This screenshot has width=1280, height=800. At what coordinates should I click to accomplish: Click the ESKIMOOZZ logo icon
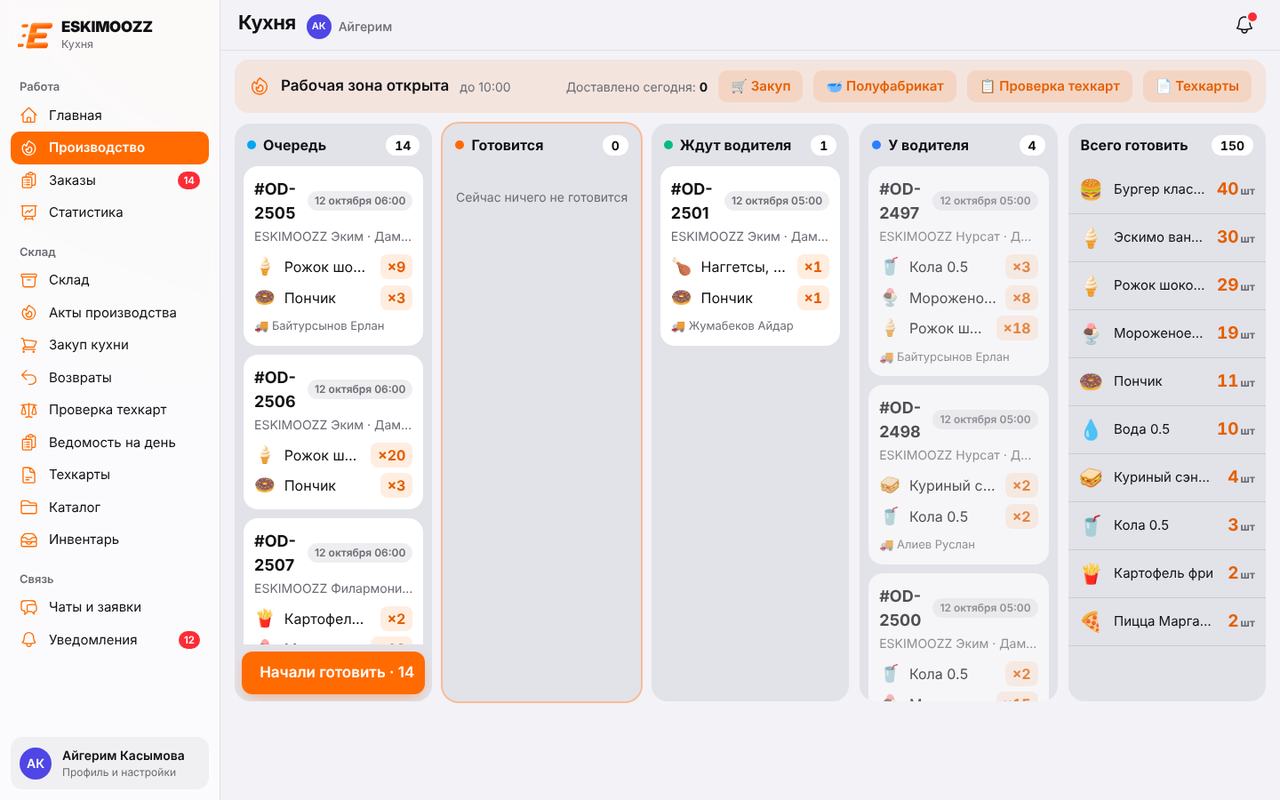(35, 35)
